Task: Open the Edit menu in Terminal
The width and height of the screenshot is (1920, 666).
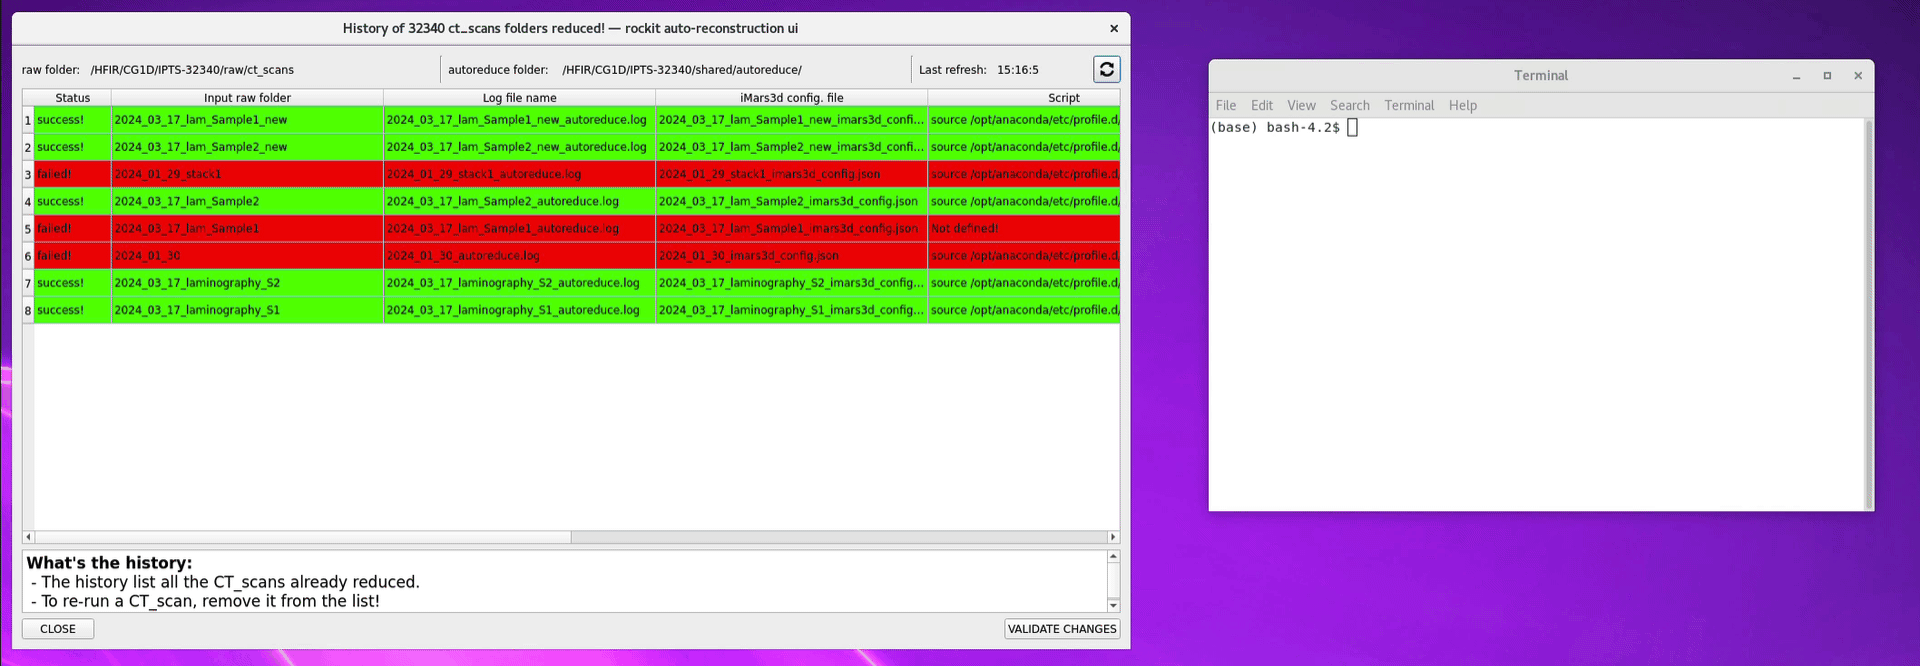Action: tap(1261, 105)
